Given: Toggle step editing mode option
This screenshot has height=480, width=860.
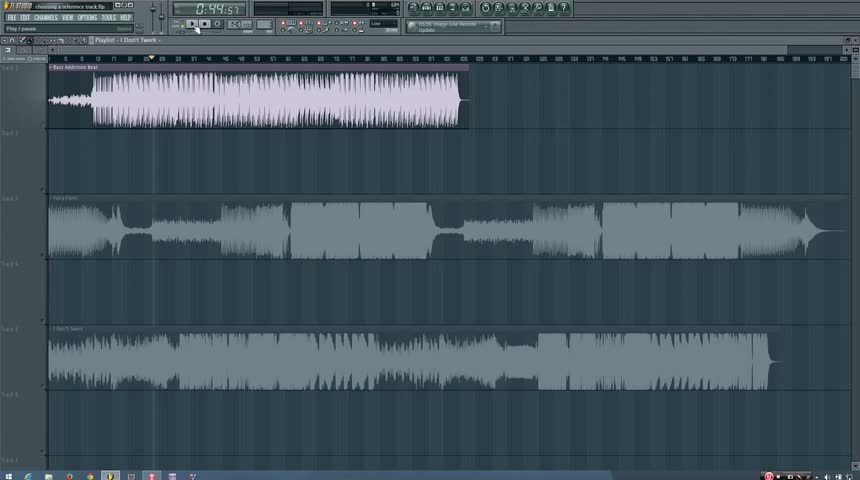Looking at the screenshot, I should (319, 30).
